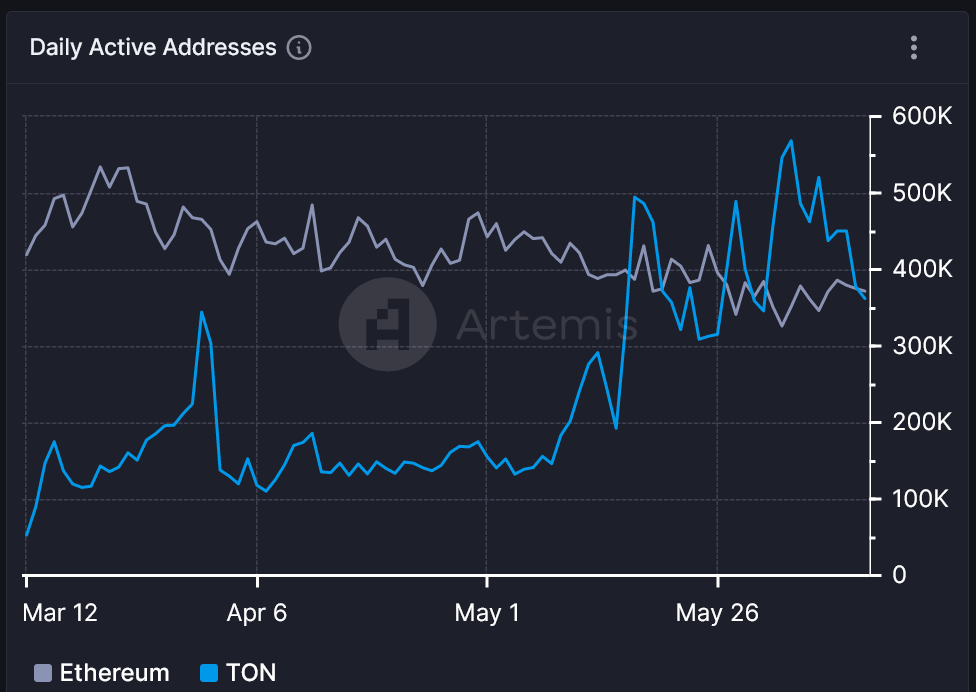
Task: Click the 200K y-axis label
Action: coord(922,423)
